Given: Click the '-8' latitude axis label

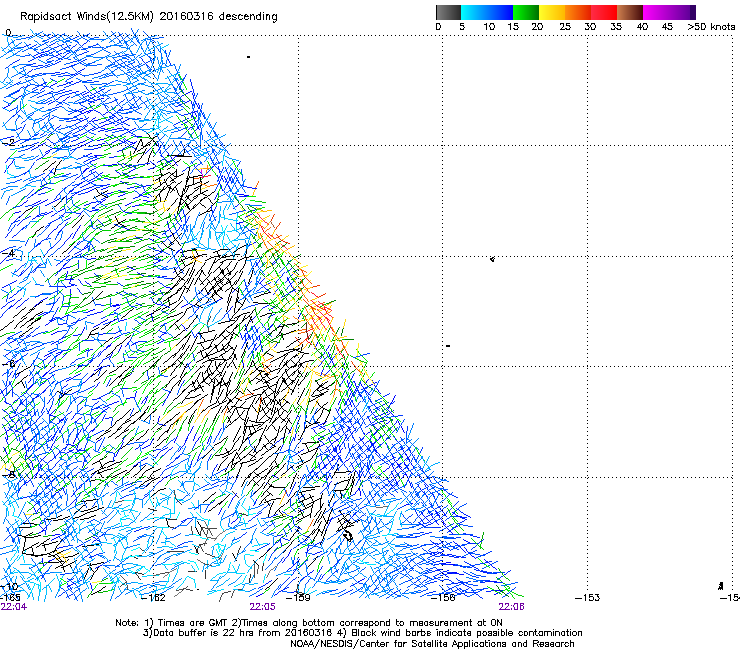Looking at the screenshot, I should pos(9,474).
